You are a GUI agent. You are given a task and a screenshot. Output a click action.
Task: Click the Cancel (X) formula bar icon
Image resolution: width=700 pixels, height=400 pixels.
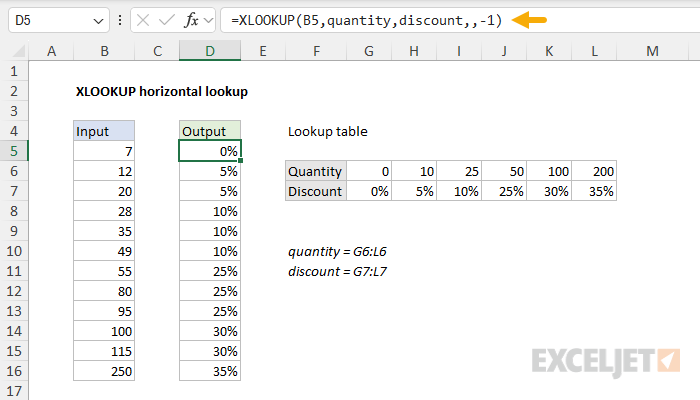(143, 20)
